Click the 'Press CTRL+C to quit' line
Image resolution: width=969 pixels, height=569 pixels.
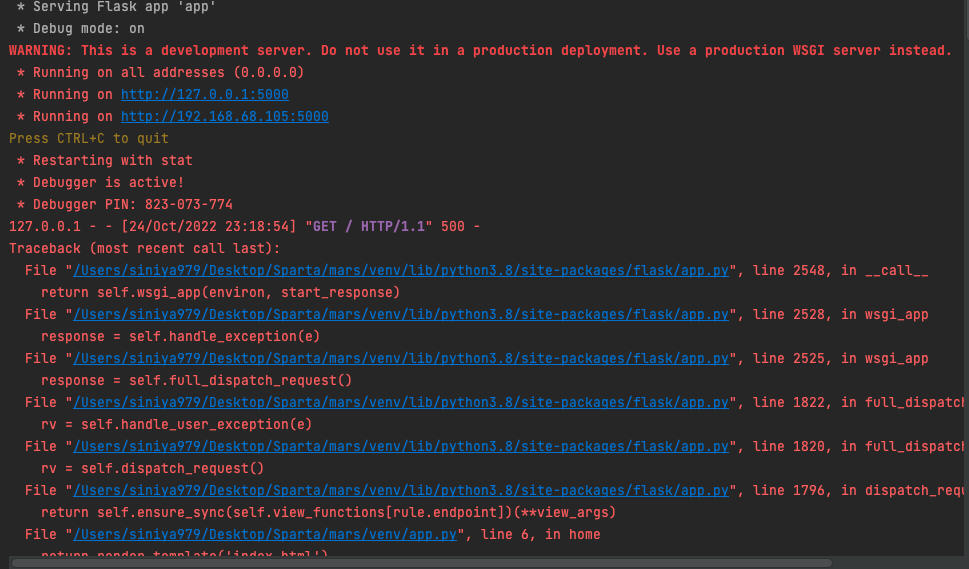click(x=88, y=138)
